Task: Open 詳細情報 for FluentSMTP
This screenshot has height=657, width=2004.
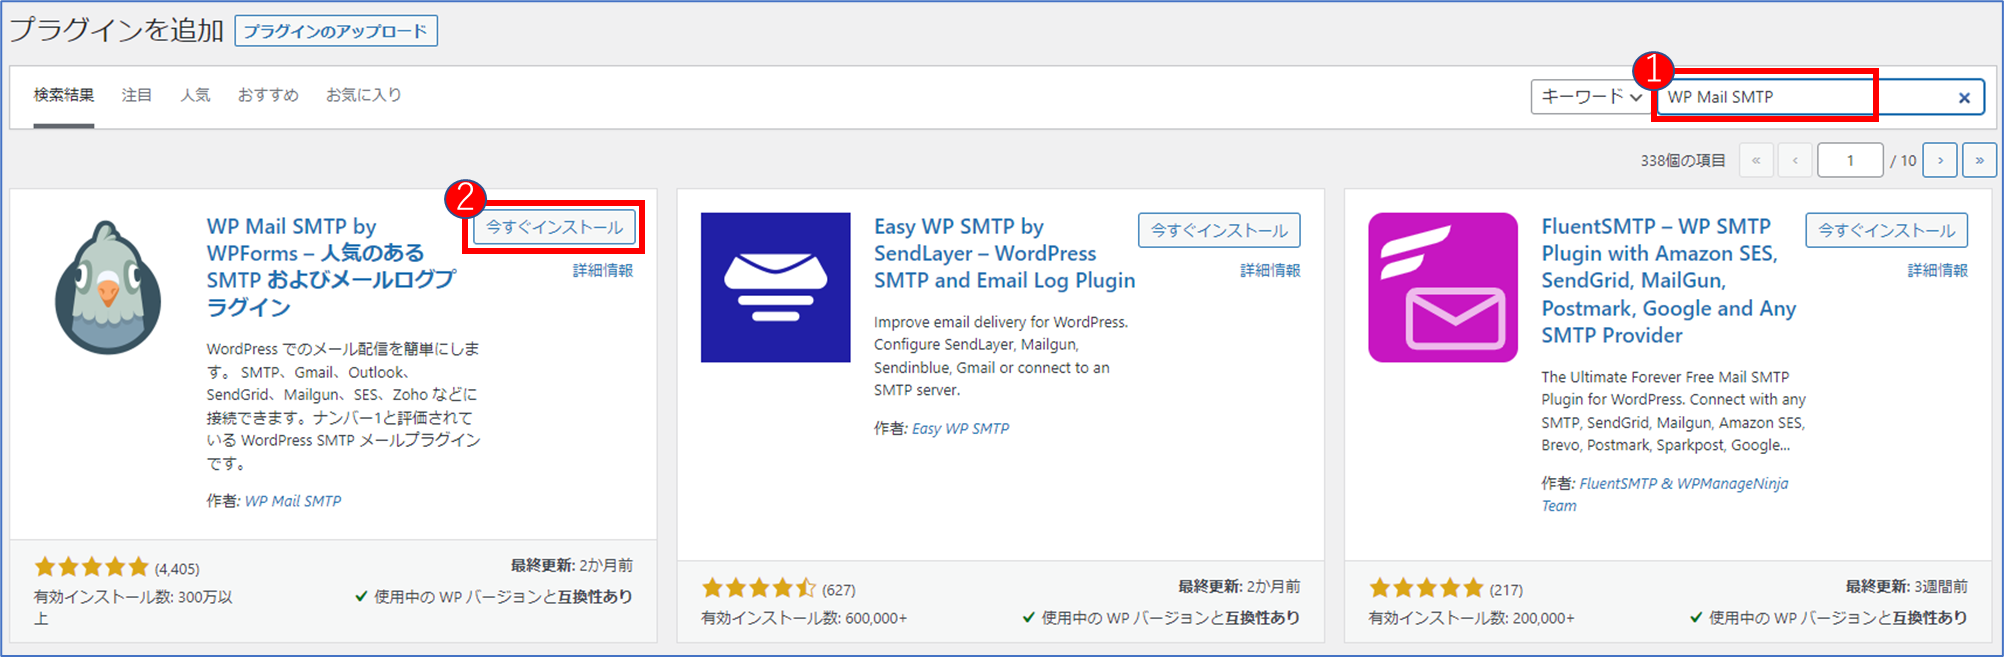Action: pos(1937,270)
